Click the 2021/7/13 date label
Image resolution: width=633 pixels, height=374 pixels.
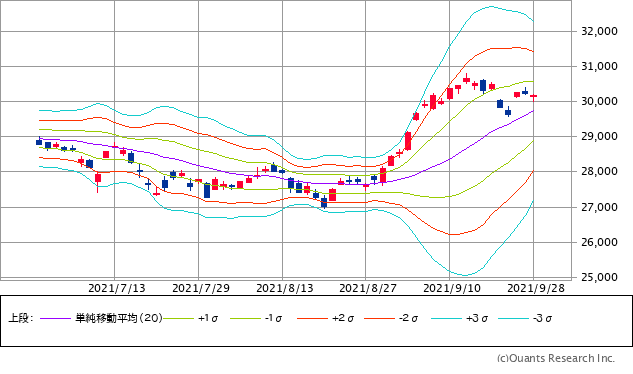[x=117, y=288]
